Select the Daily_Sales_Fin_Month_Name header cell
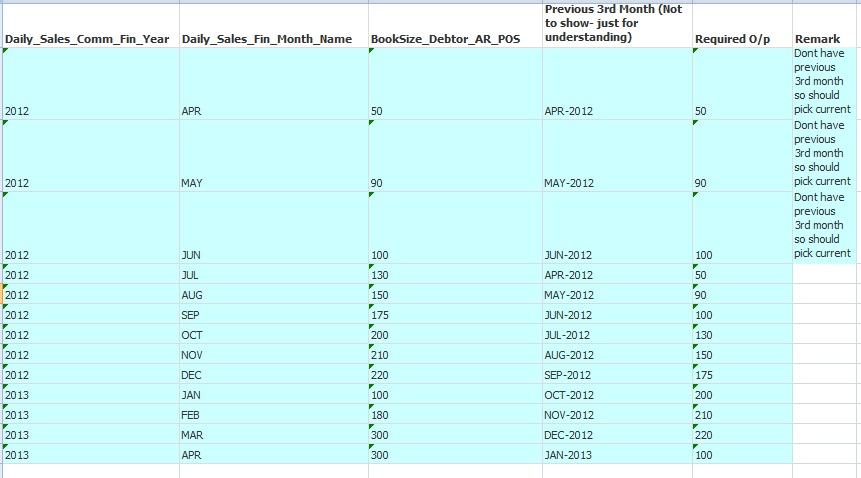The width and height of the screenshot is (861, 478). (274, 26)
